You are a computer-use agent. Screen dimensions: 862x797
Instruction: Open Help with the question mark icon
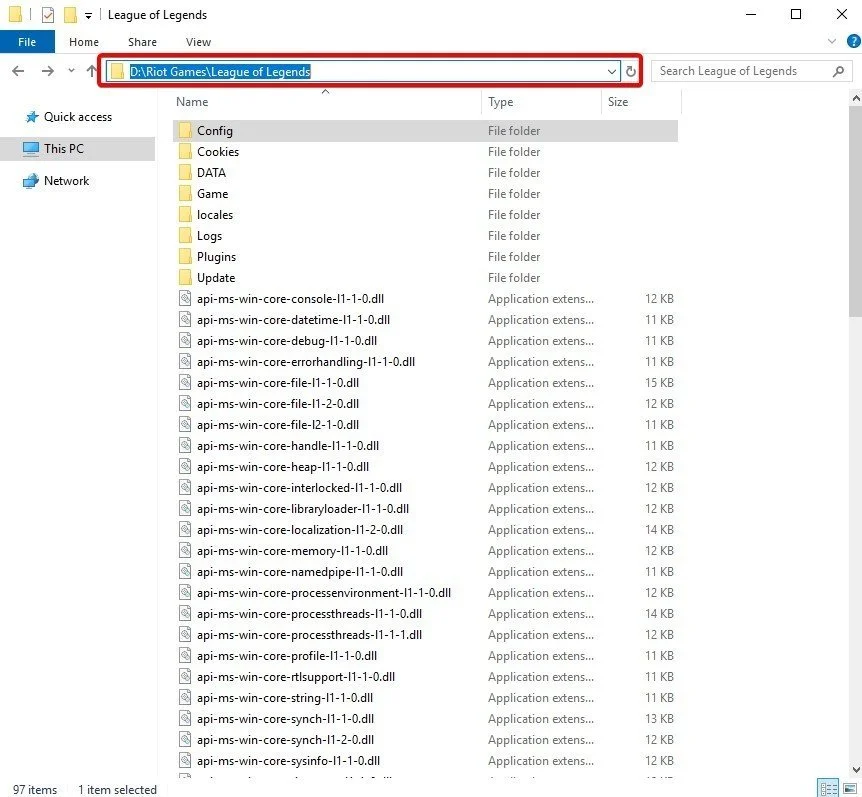click(854, 41)
